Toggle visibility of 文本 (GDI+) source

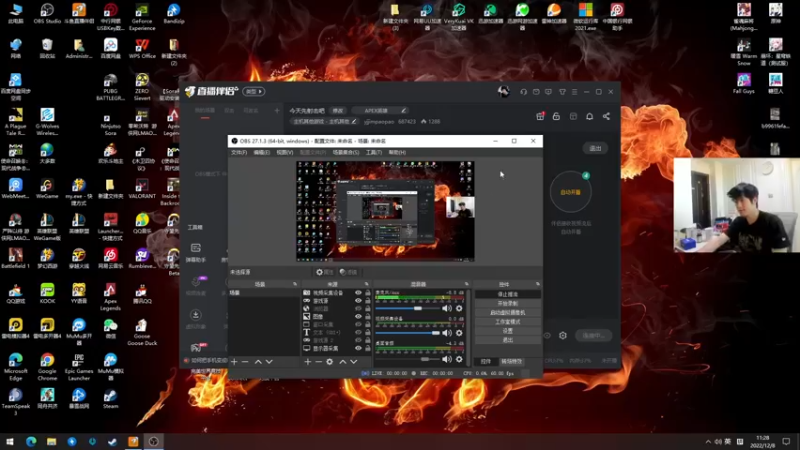click(x=358, y=333)
